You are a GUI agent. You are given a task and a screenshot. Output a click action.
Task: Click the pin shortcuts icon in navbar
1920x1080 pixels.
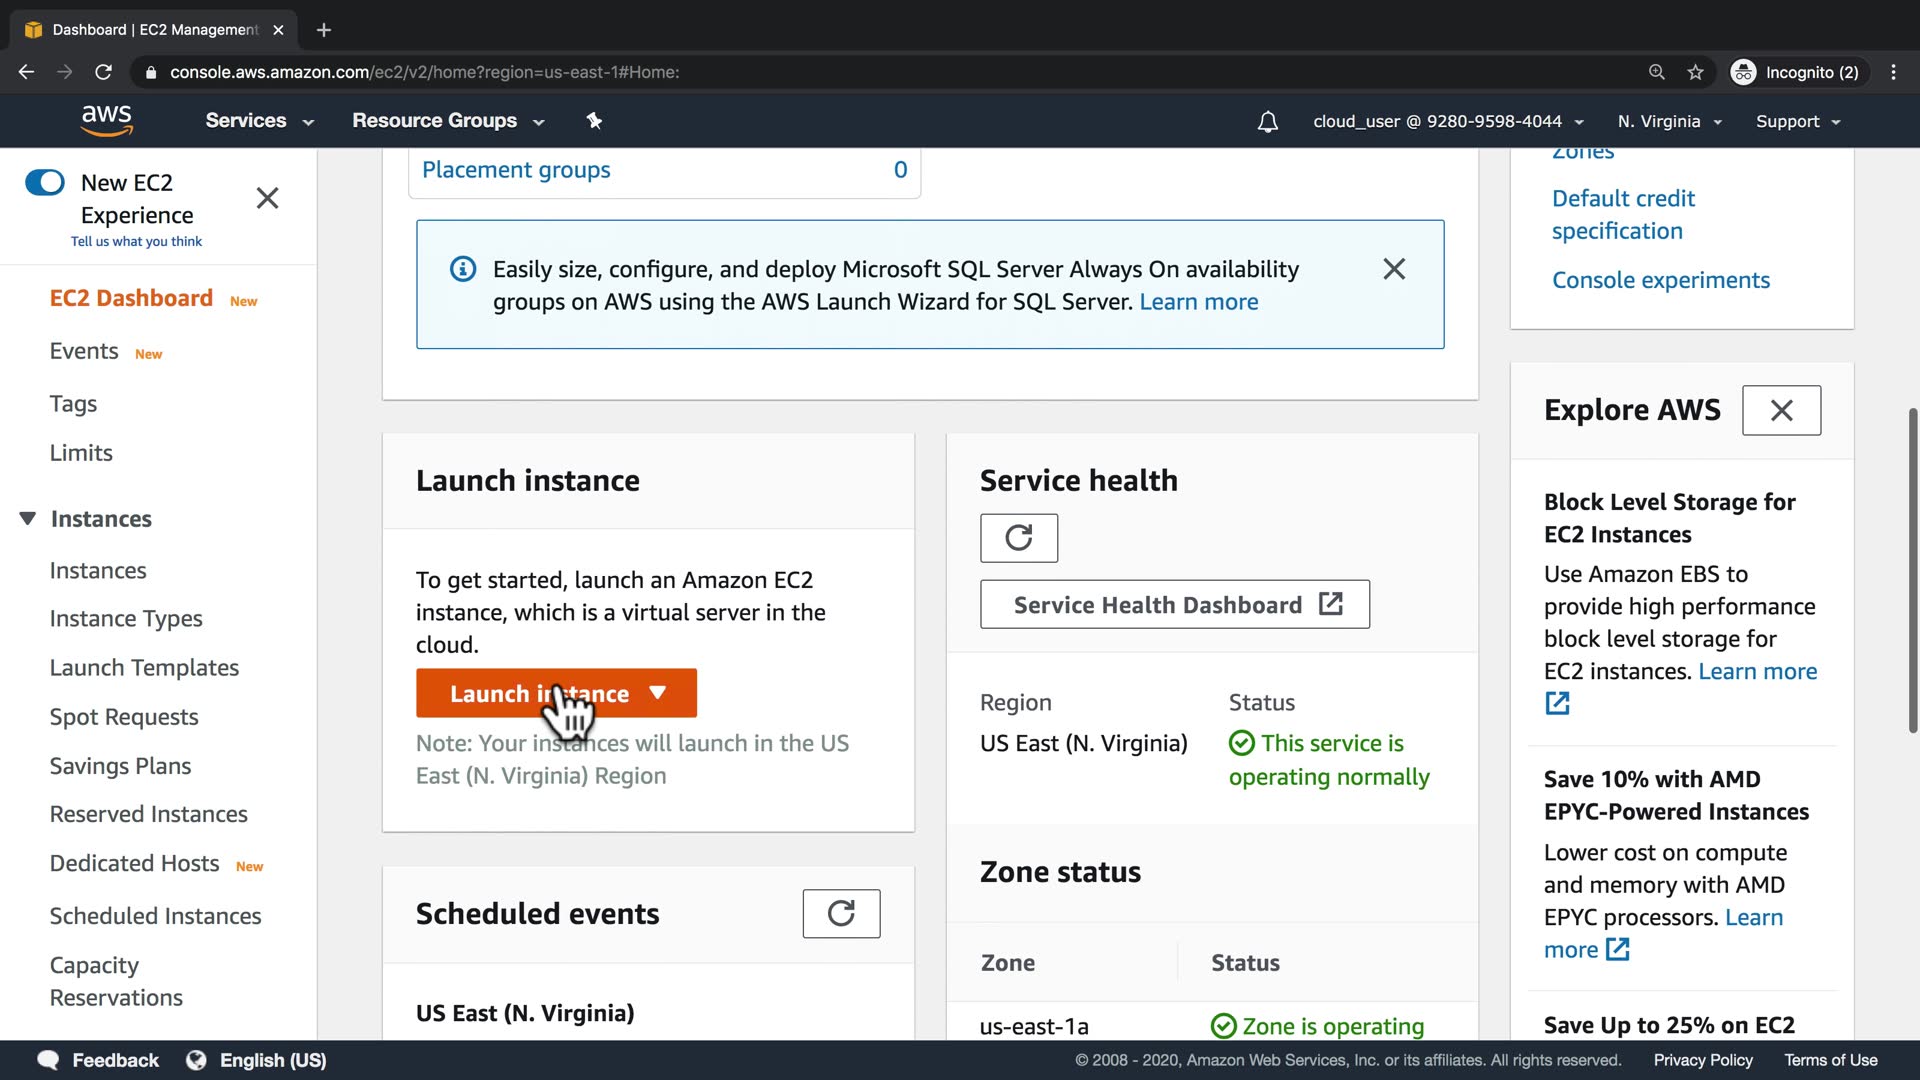click(594, 121)
